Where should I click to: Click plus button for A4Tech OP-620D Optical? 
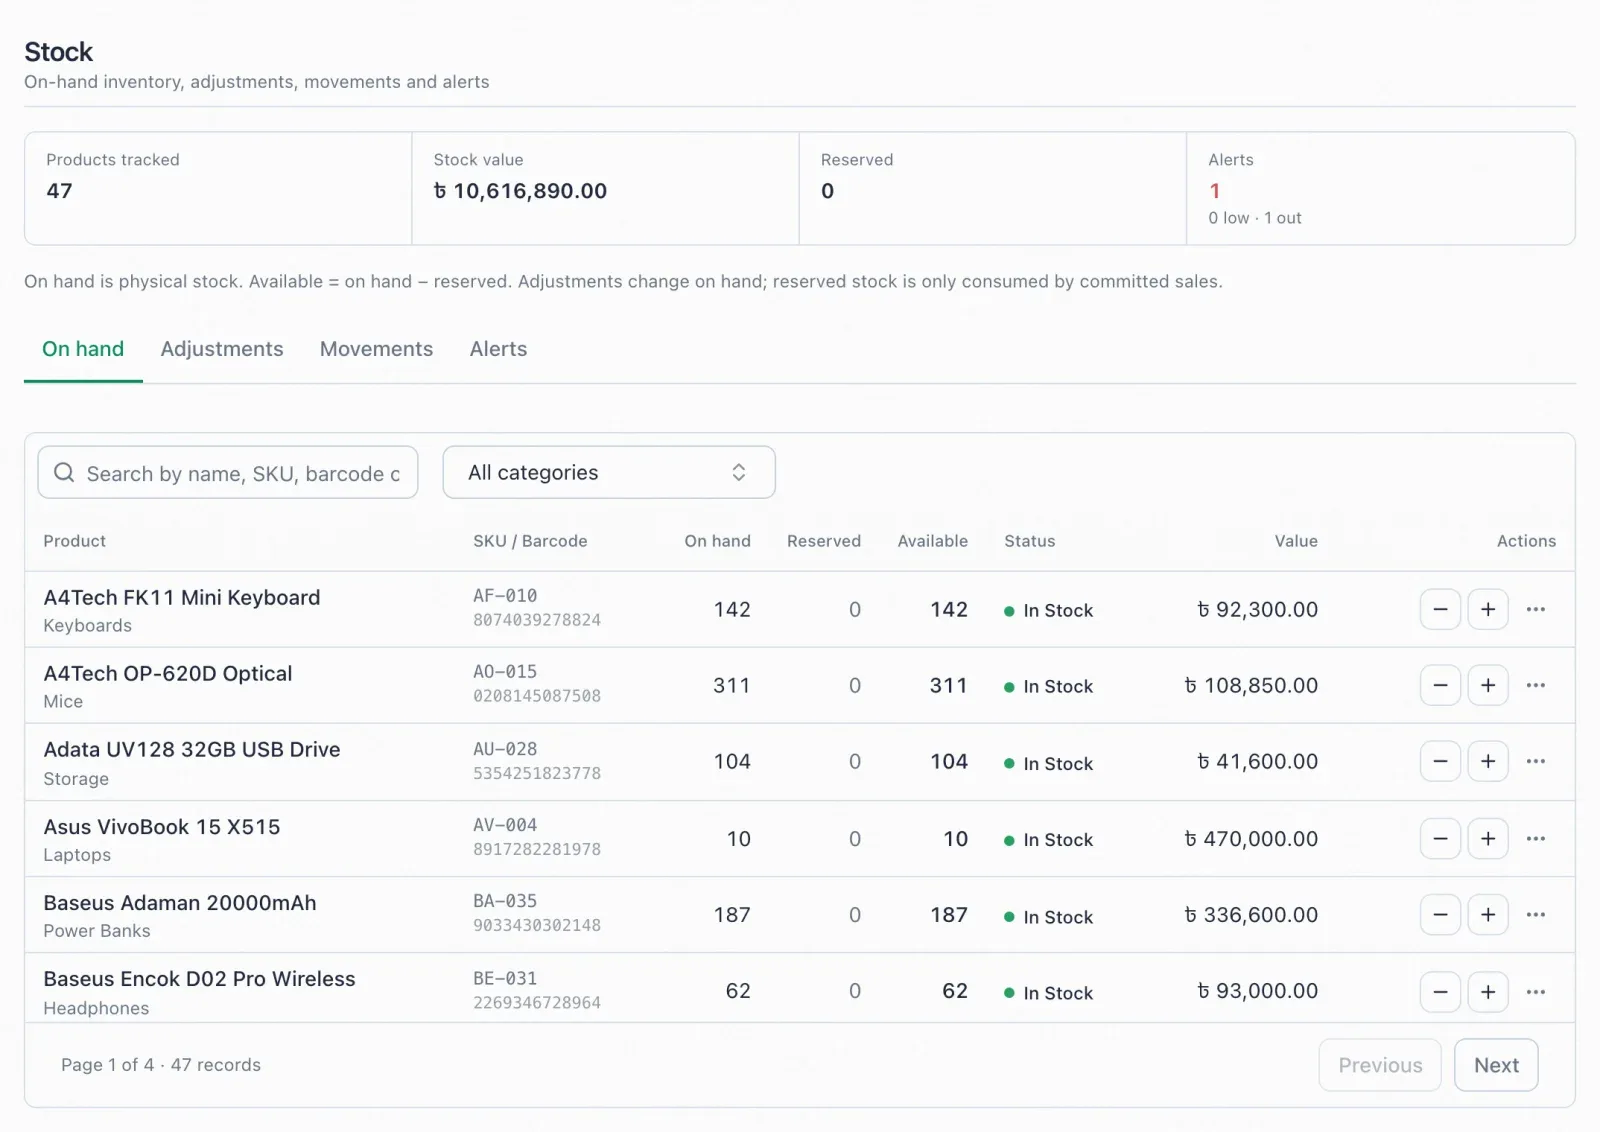pyautogui.click(x=1488, y=685)
